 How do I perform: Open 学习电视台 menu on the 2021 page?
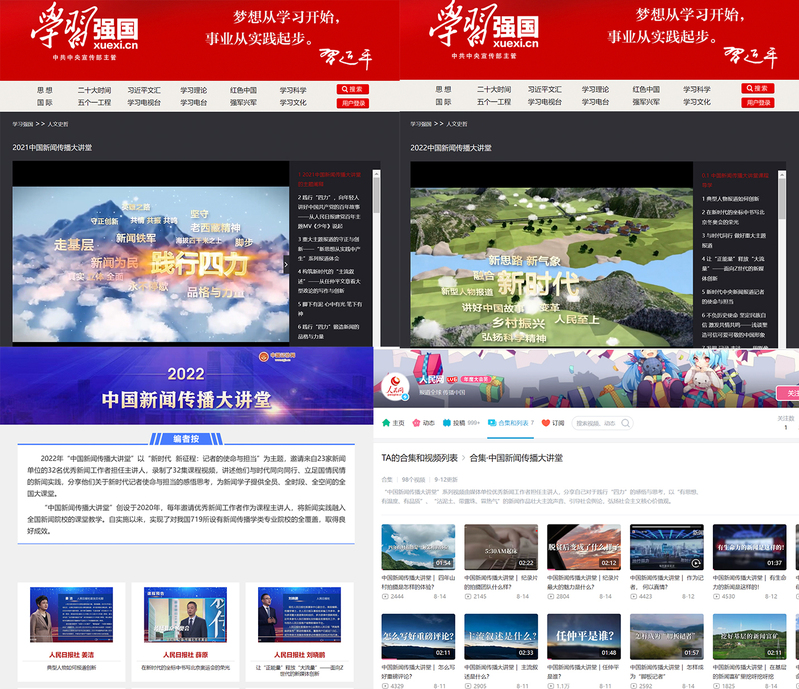(144, 102)
